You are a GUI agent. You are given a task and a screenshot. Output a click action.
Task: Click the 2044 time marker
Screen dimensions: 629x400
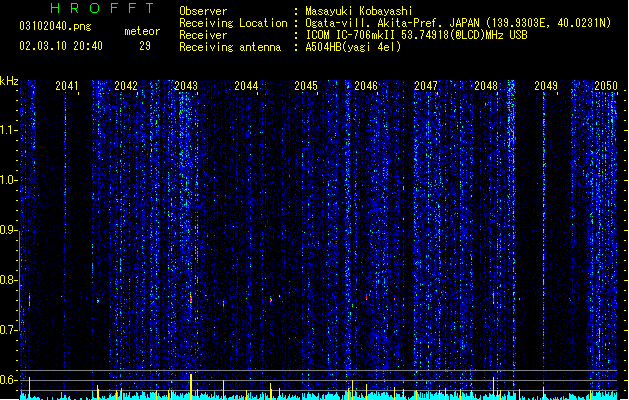246,86
